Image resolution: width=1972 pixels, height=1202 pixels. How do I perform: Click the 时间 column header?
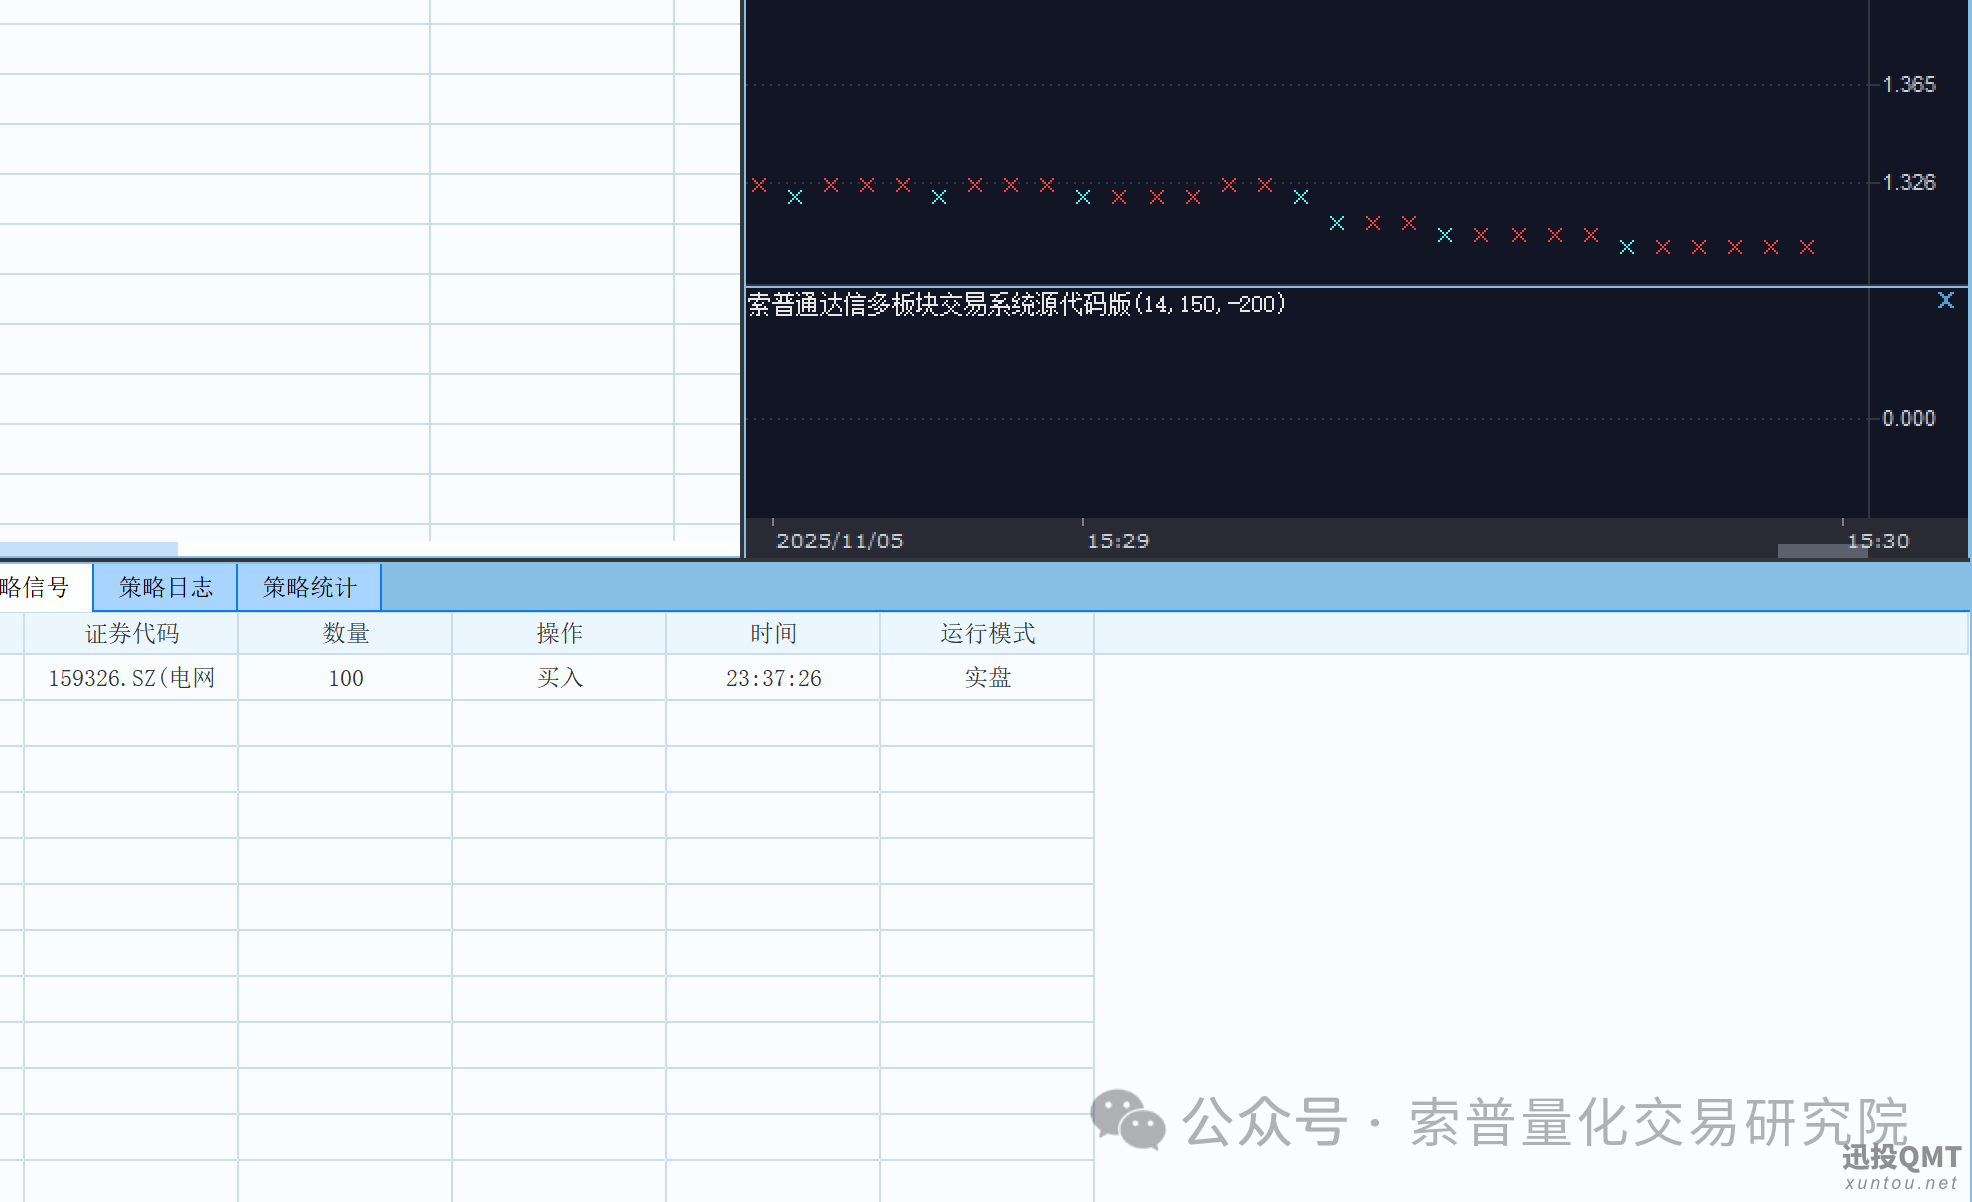[x=772, y=632]
